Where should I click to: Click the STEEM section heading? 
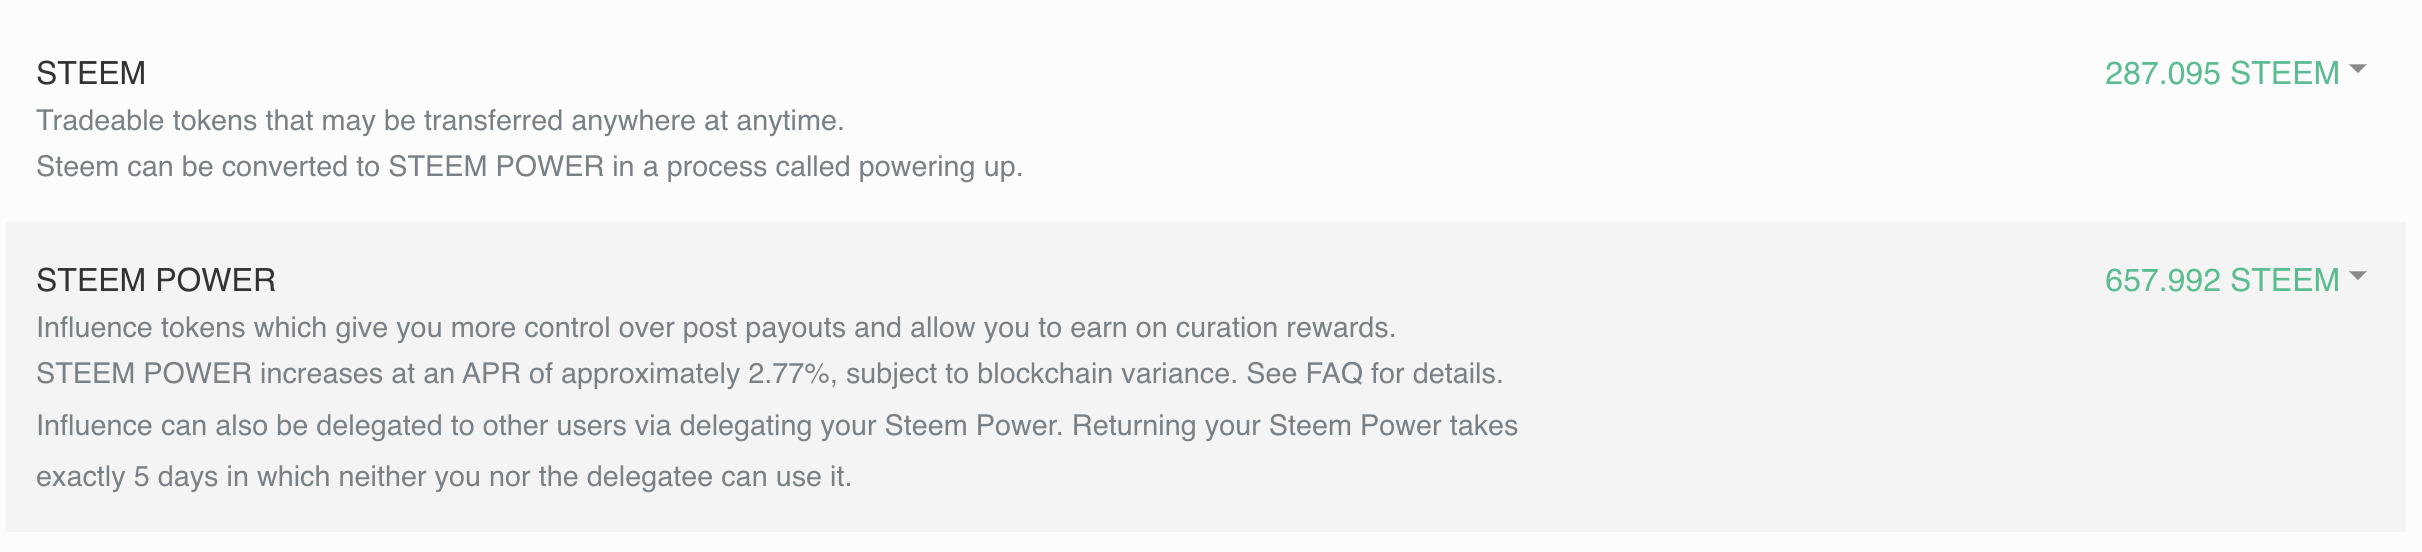91,73
